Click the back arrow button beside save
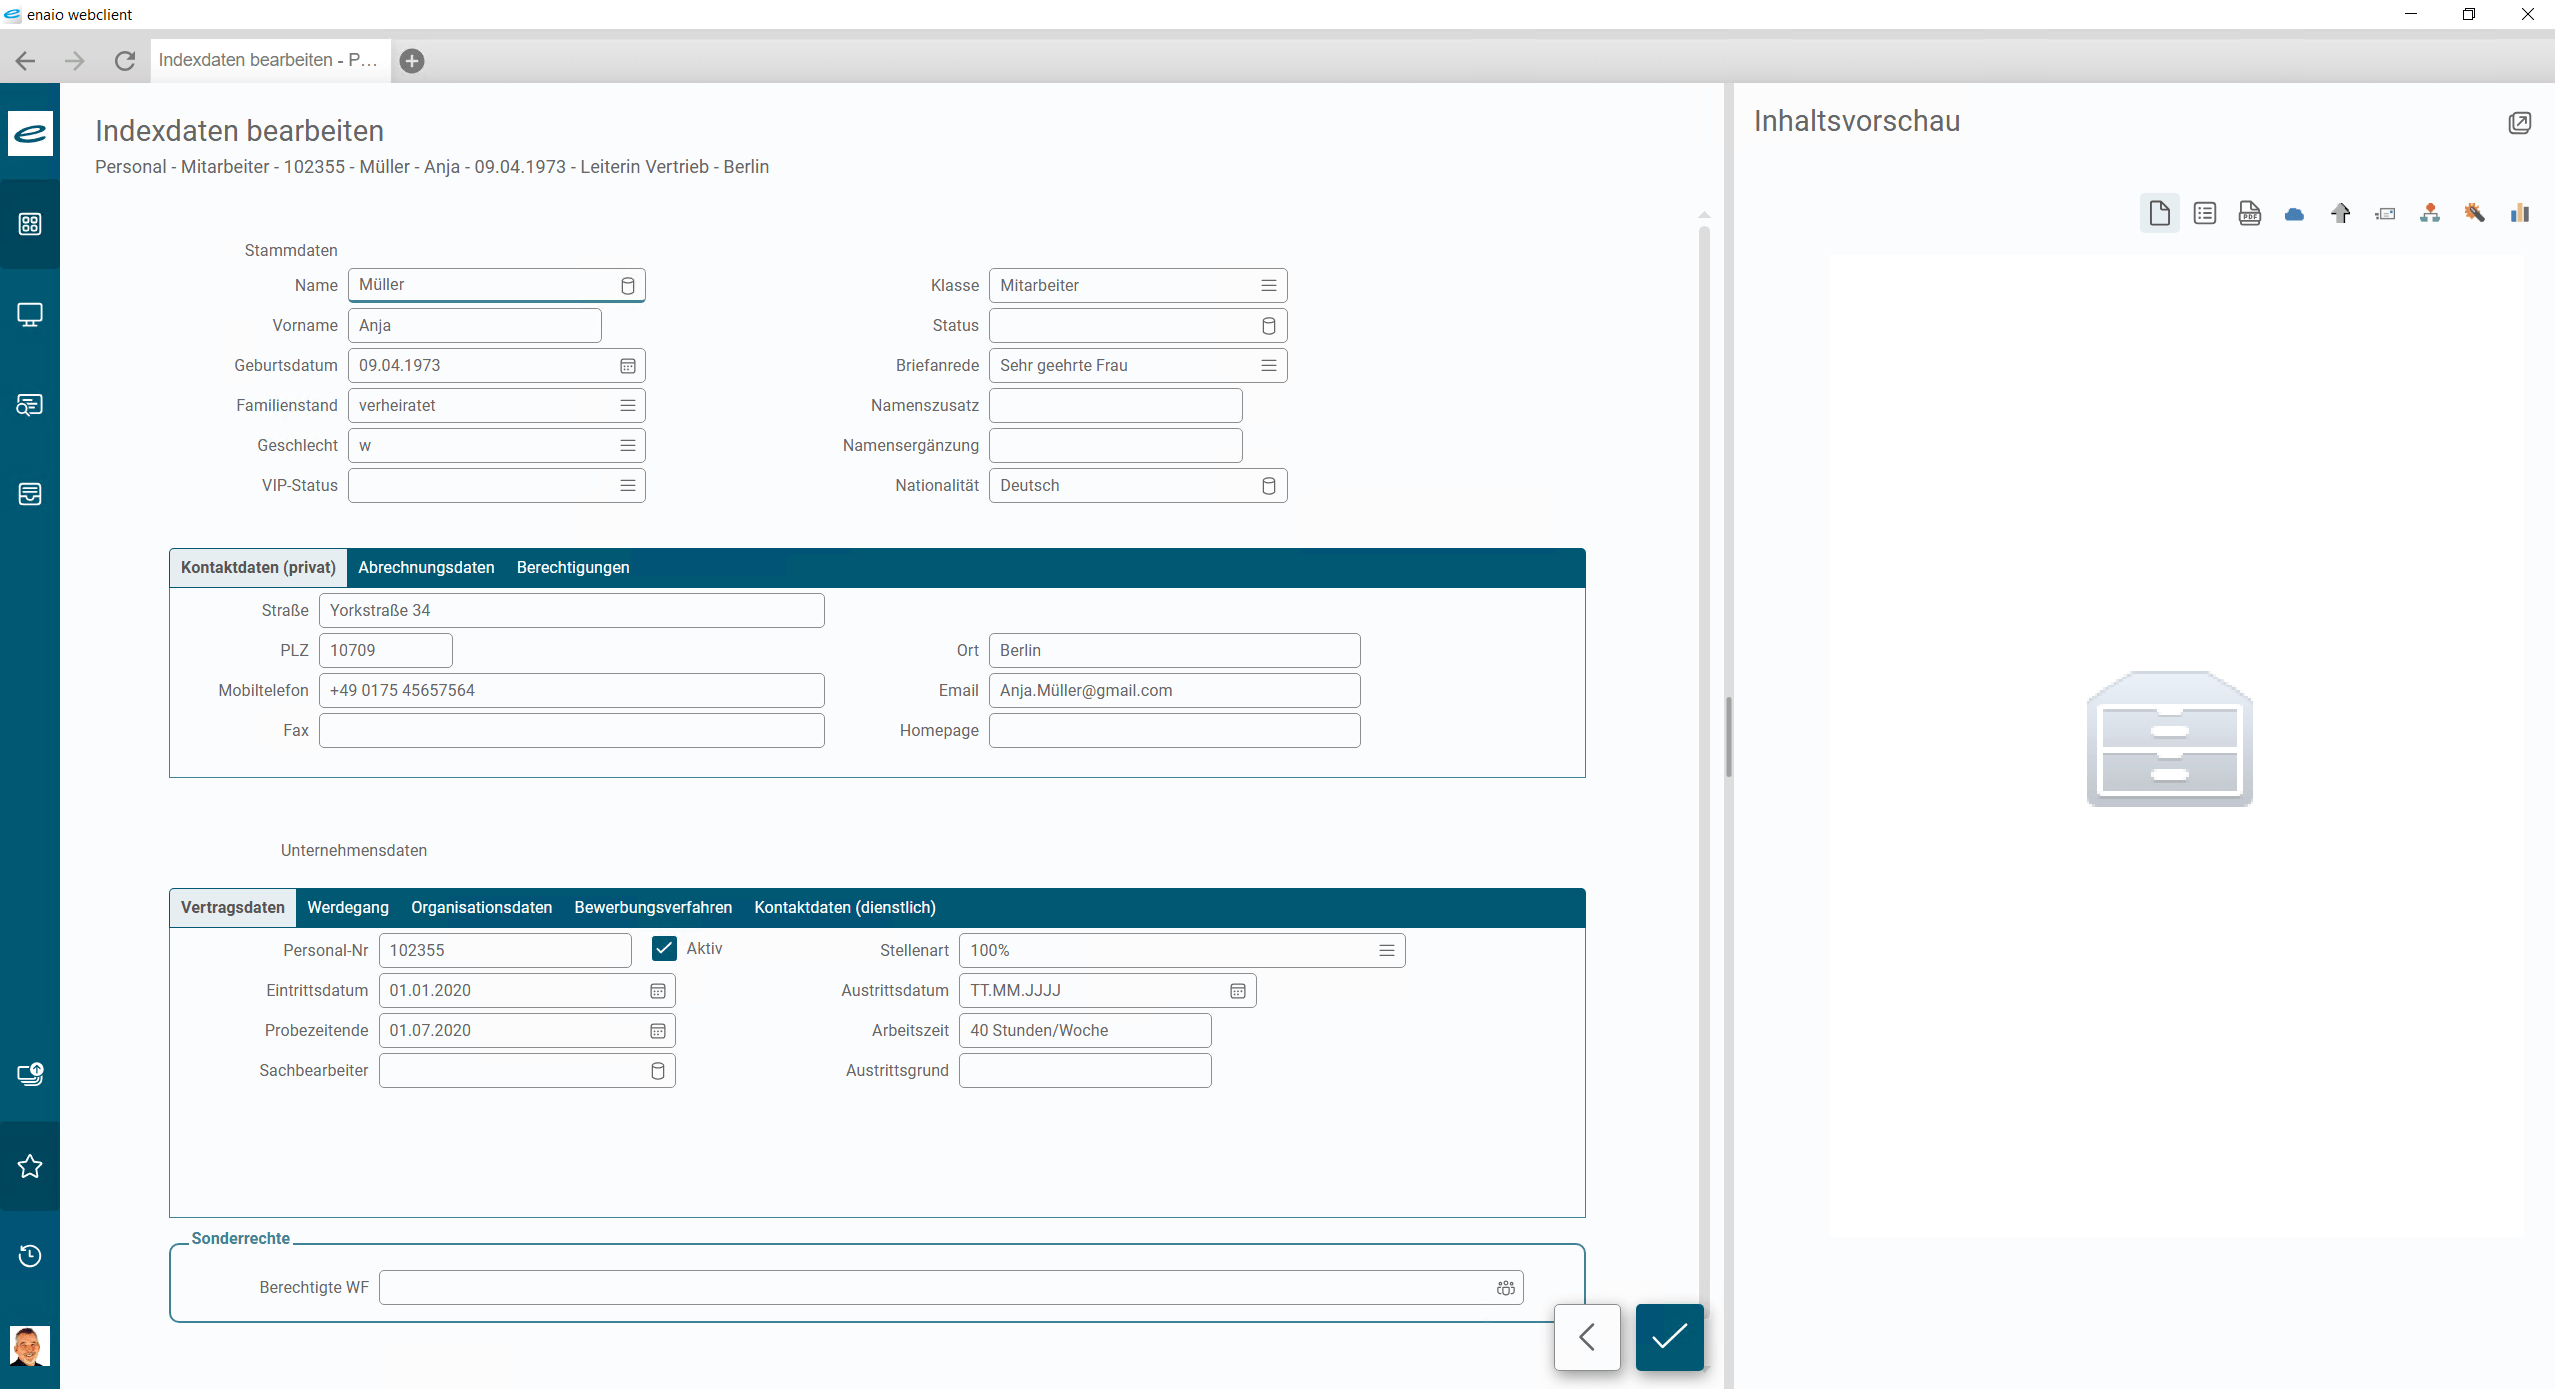2555x1389 pixels. pos(1587,1337)
